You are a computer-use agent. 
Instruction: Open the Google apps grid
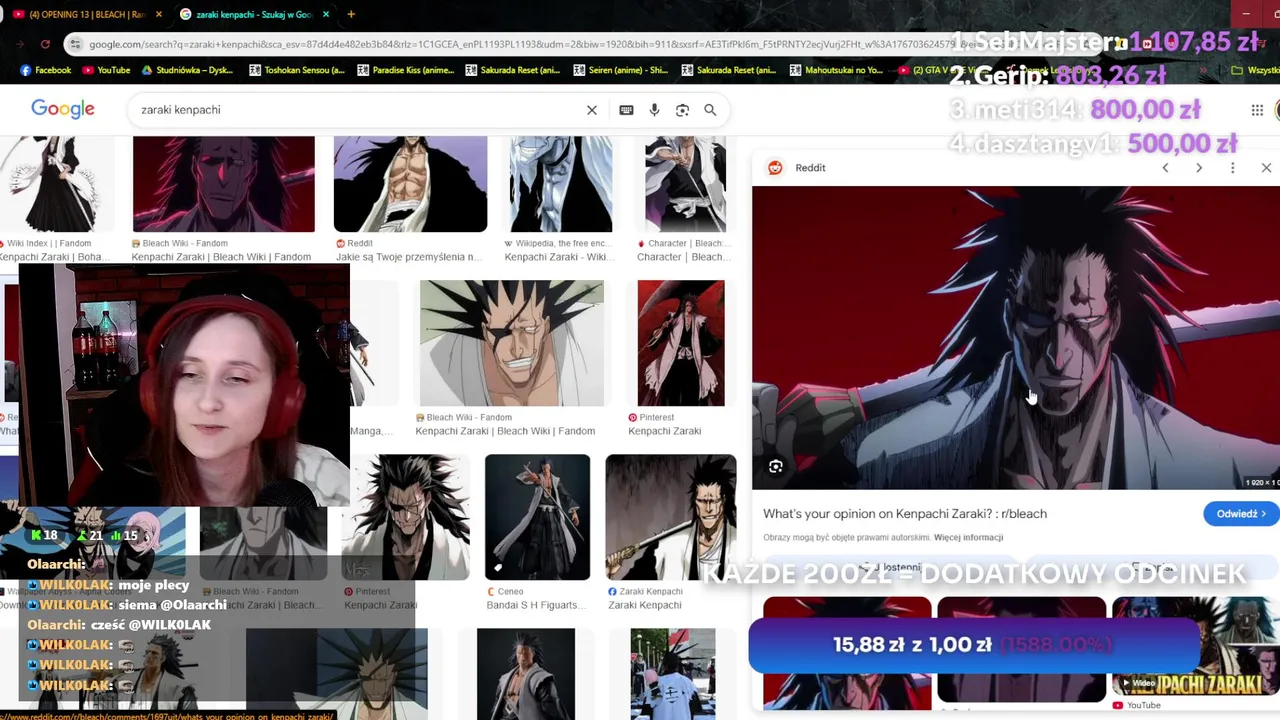(1257, 110)
